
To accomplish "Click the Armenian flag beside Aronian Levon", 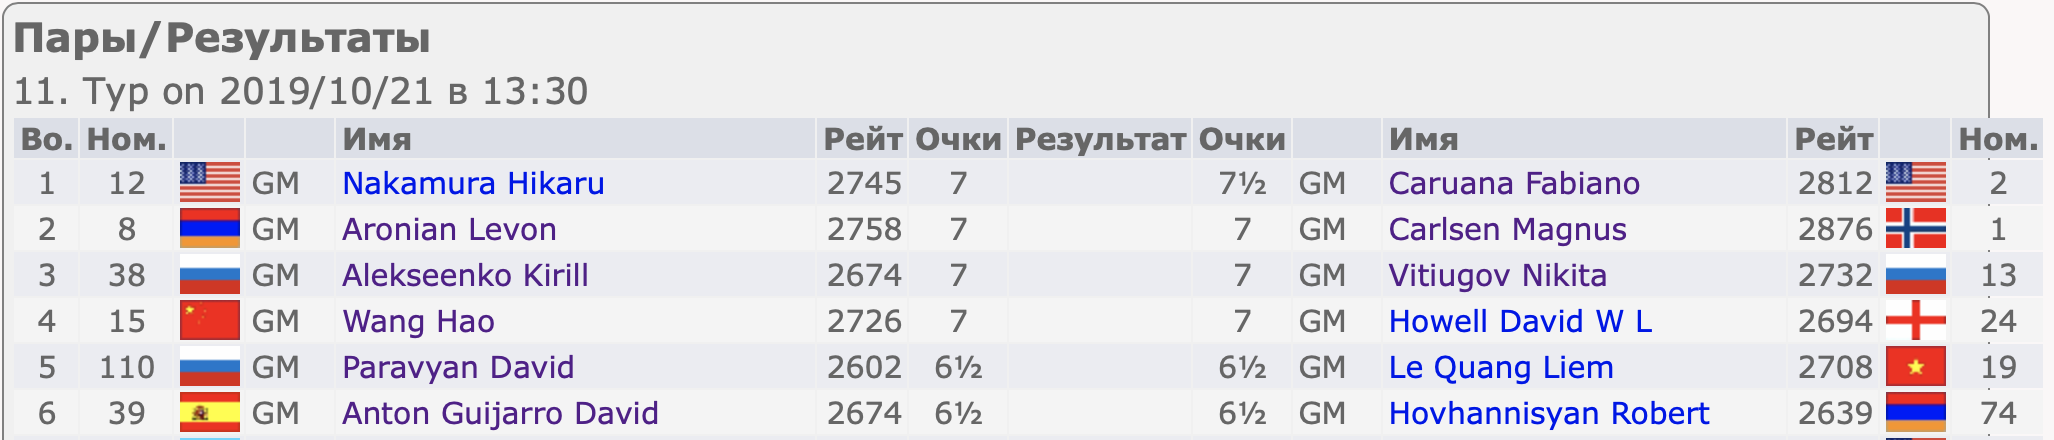I will (210, 229).
